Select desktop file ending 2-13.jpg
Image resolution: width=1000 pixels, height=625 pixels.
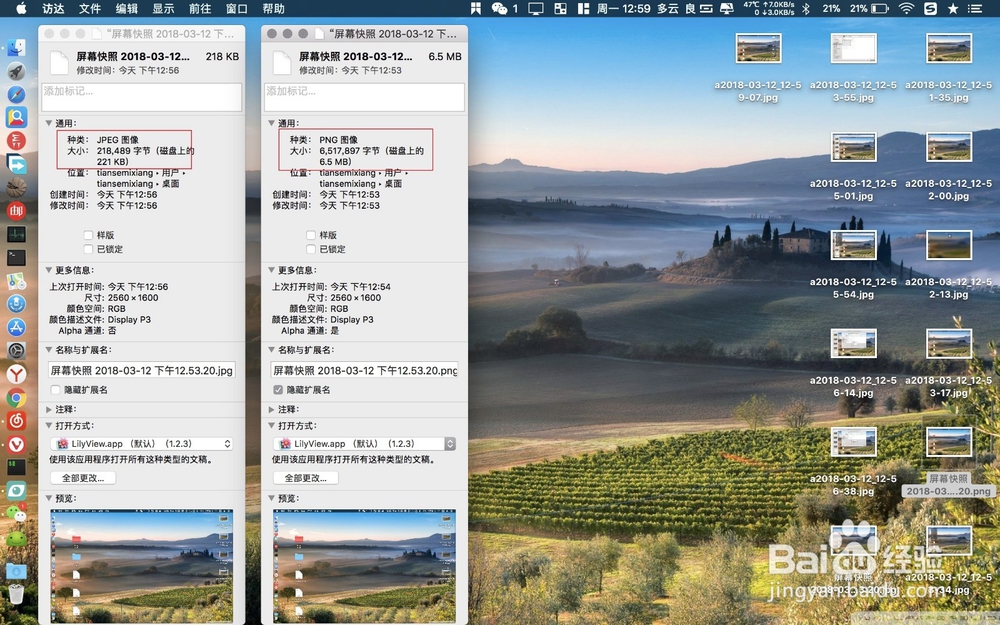949,246
